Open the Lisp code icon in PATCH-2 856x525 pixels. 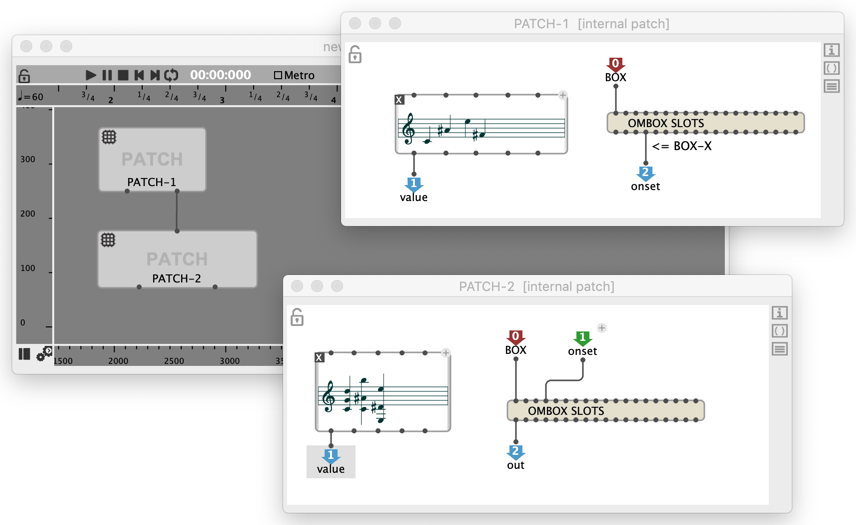tap(780, 331)
